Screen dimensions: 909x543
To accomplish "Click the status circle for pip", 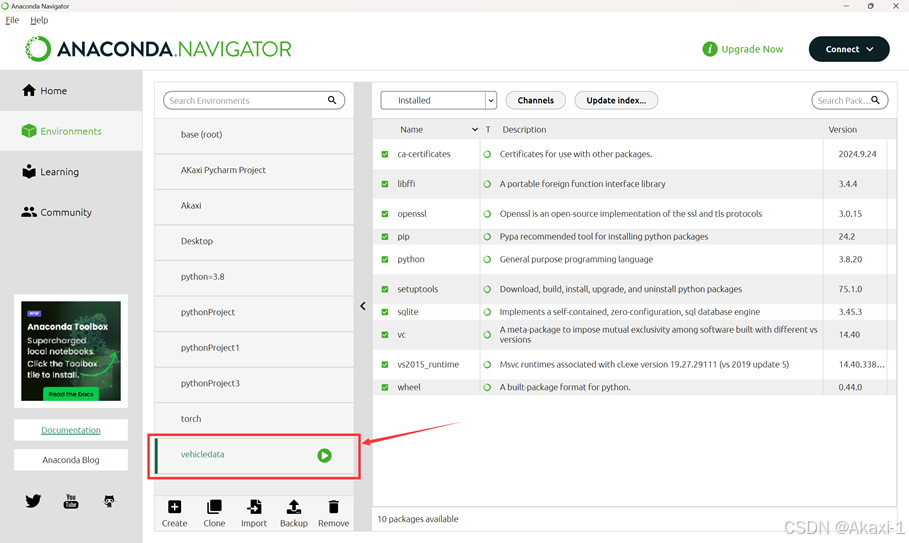I will (x=488, y=236).
